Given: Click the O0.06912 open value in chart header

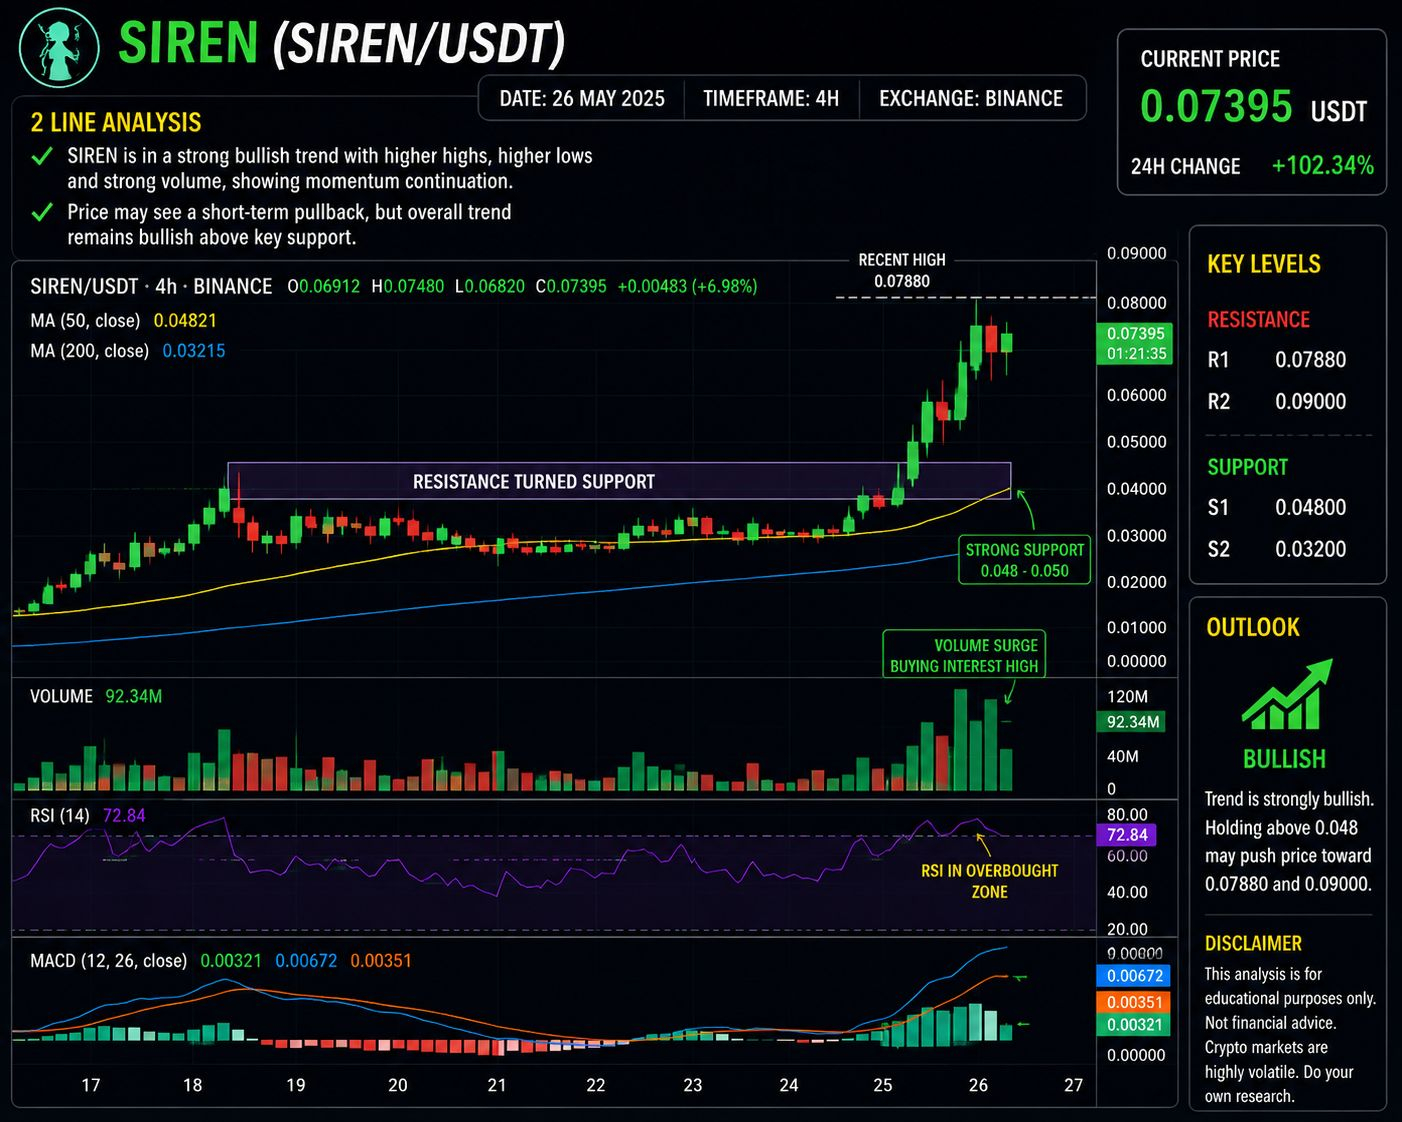Looking at the screenshot, I should point(324,286).
